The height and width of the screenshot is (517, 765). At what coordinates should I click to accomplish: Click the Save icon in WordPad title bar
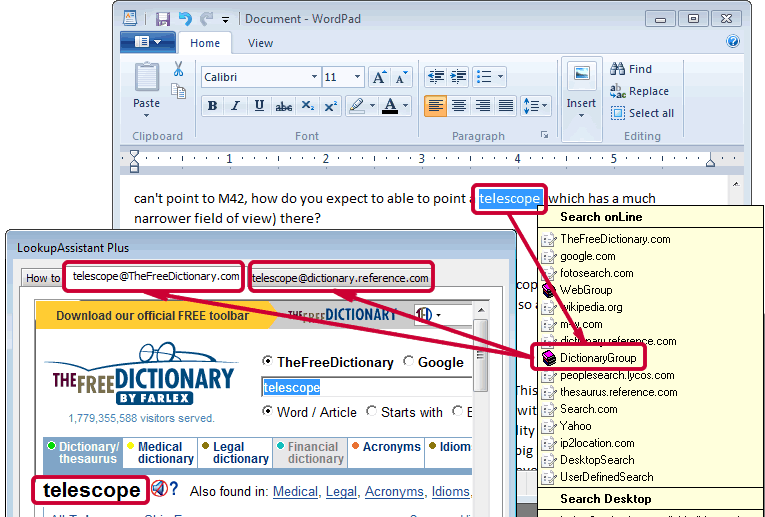162,19
